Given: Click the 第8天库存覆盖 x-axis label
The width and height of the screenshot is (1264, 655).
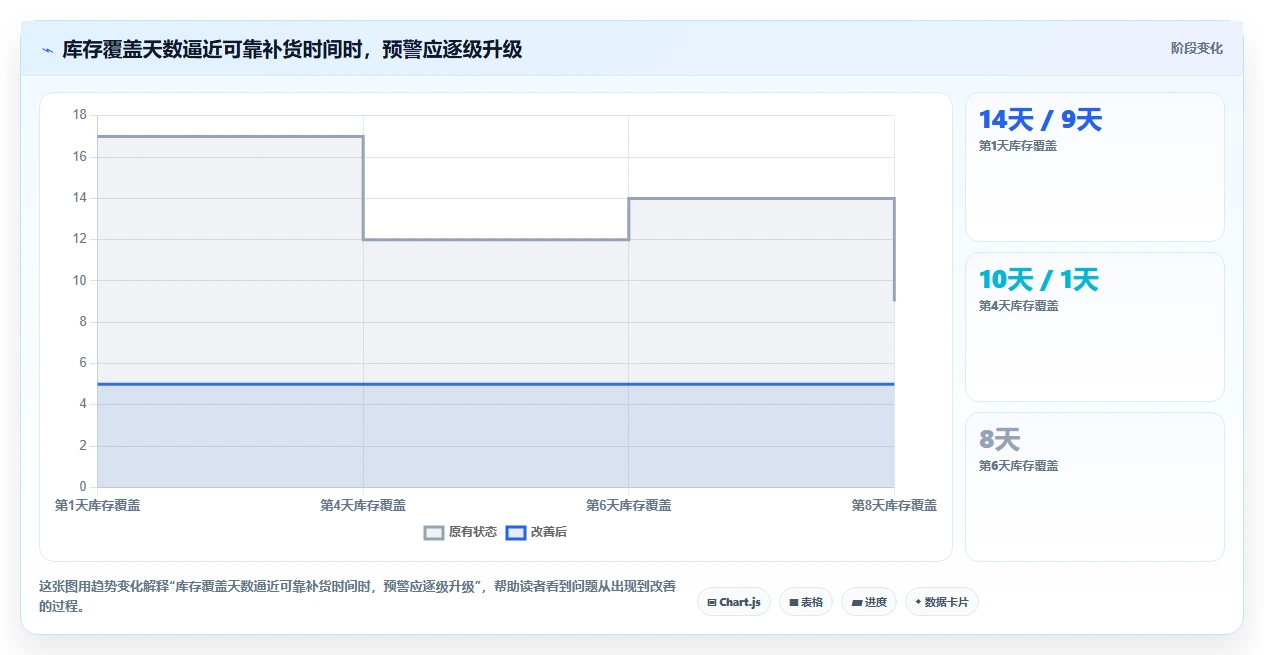Looking at the screenshot, I should point(894,505).
